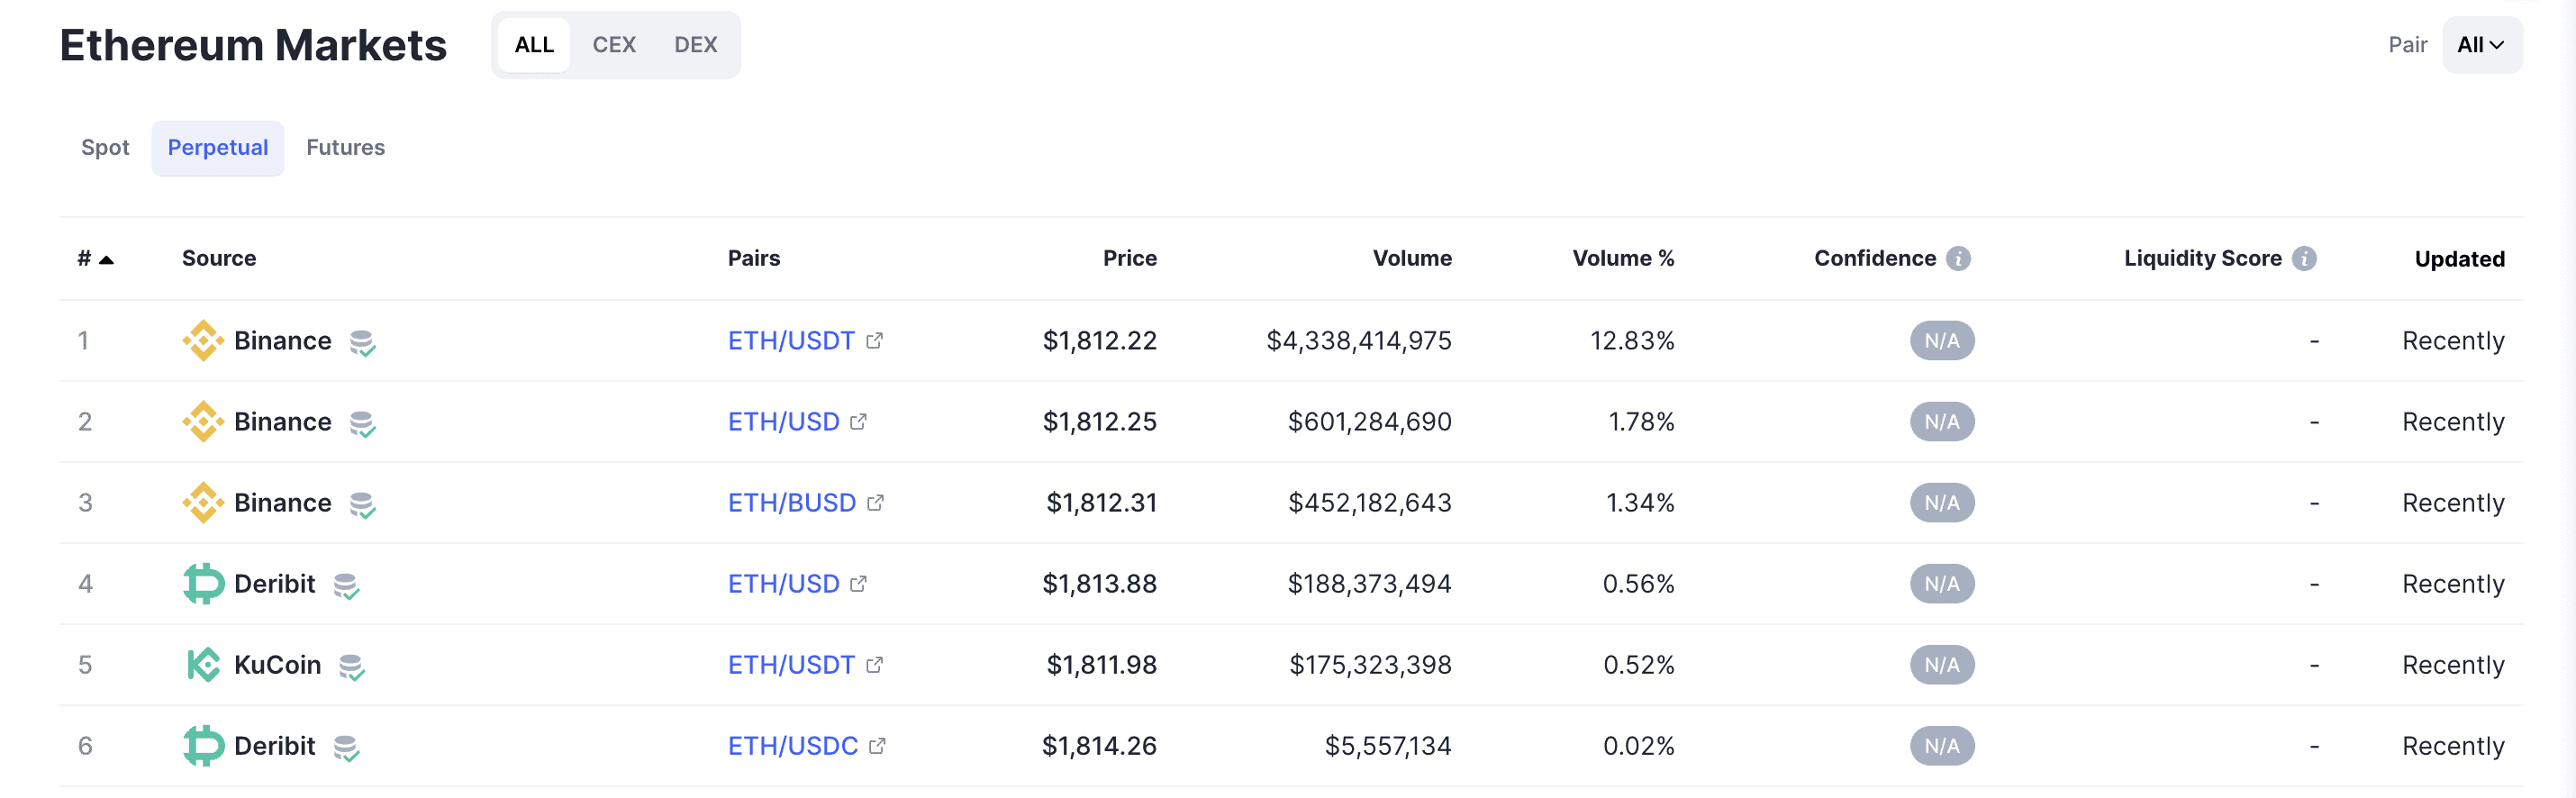The height and width of the screenshot is (798, 2576).
Task: Open the Futures markets tab
Action: (x=345, y=148)
